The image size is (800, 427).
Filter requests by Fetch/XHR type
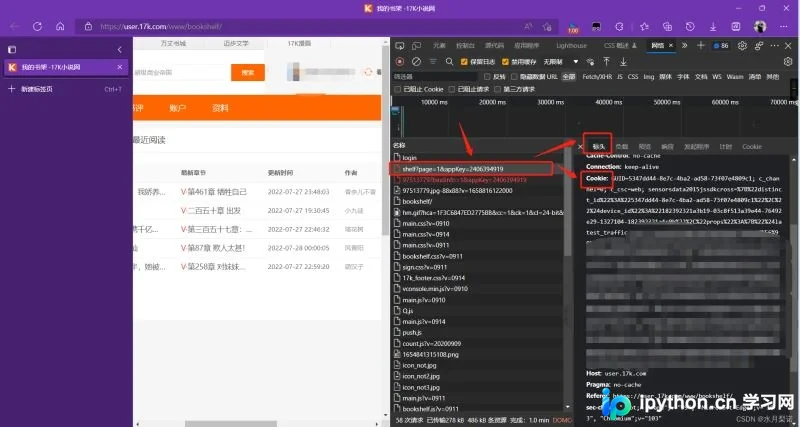tap(597, 77)
